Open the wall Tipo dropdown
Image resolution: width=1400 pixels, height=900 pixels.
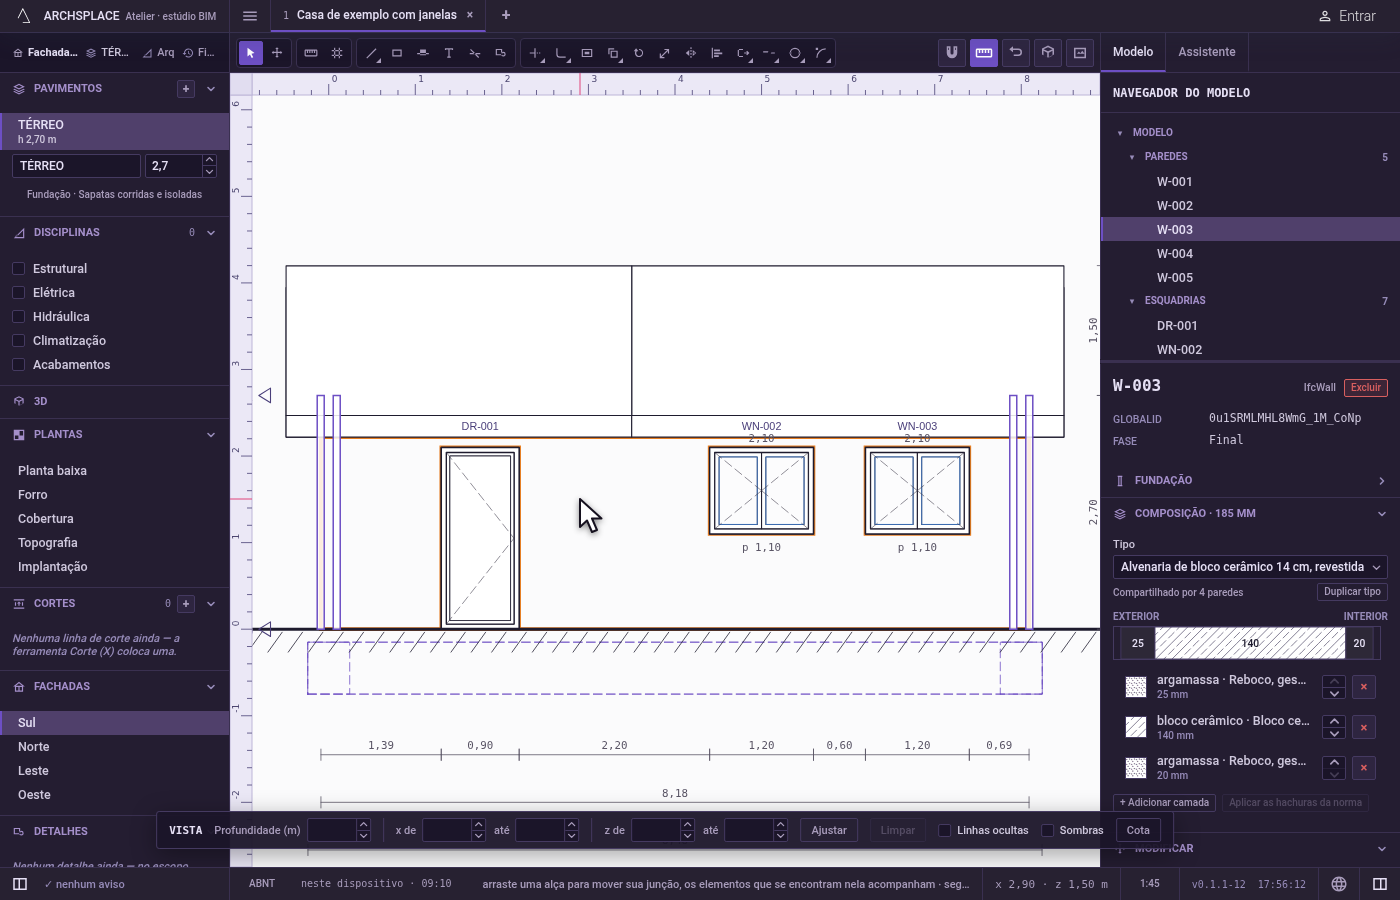click(1250, 567)
